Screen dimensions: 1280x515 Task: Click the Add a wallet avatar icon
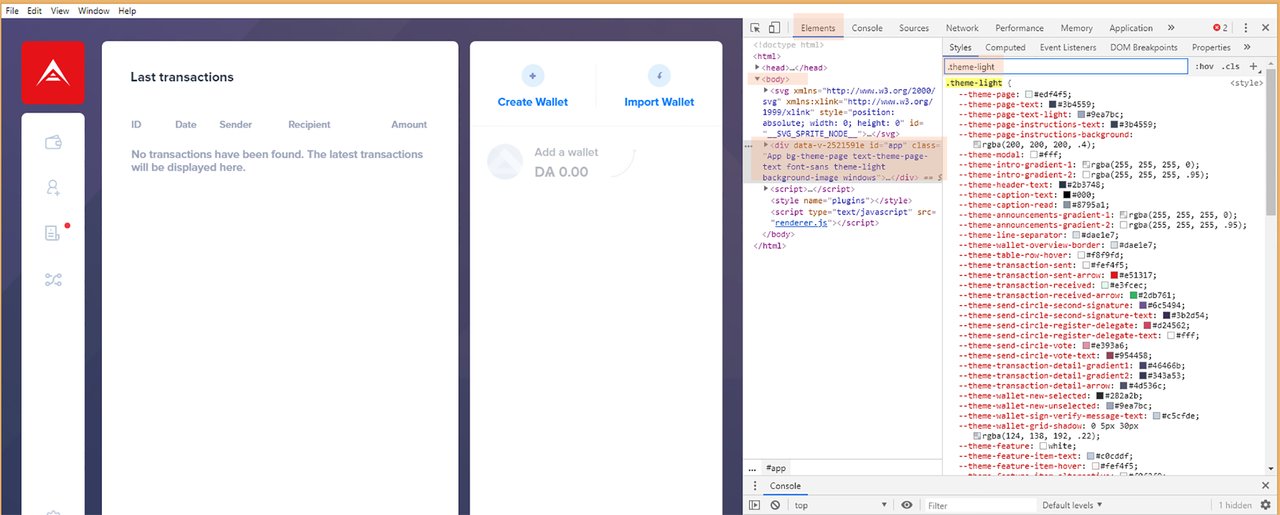click(504, 162)
